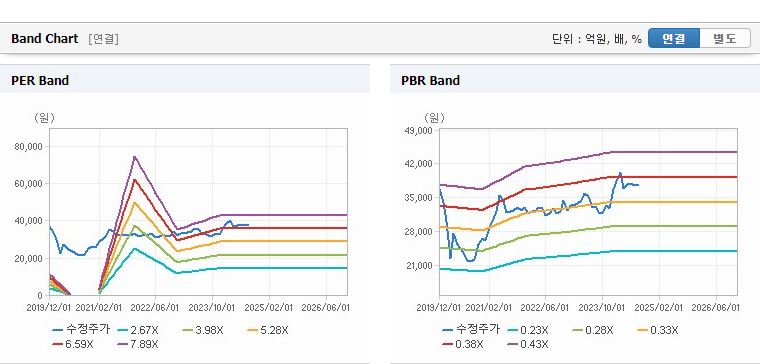
Task: Switch to 연결 (consolidated) view
Action: coord(674,39)
